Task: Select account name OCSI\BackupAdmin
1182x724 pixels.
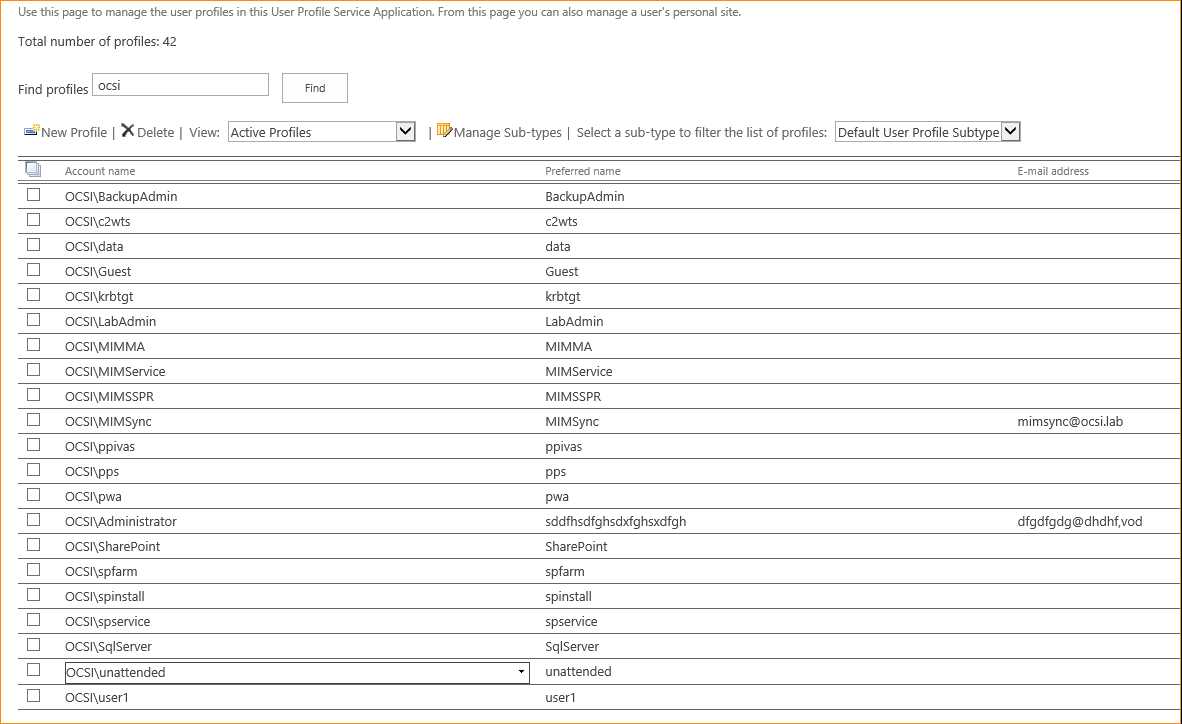Action: [x=121, y=197]
